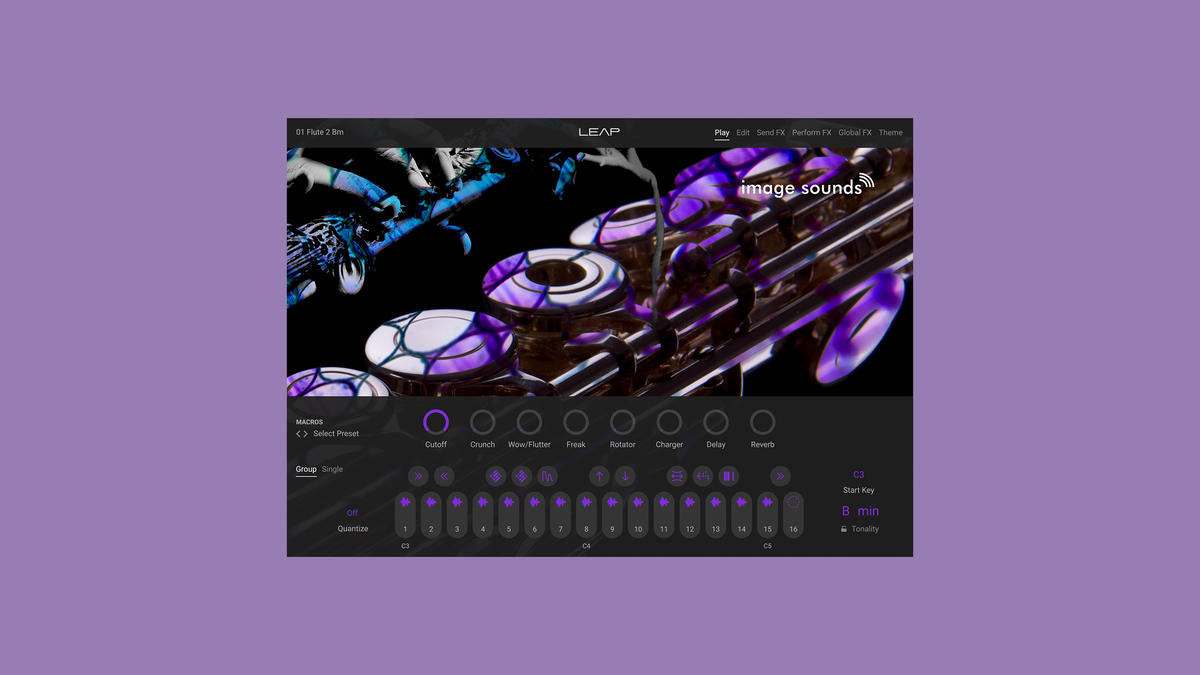Click the Freak macro knob
This screenshot has width=1200, height=675.
576,422
